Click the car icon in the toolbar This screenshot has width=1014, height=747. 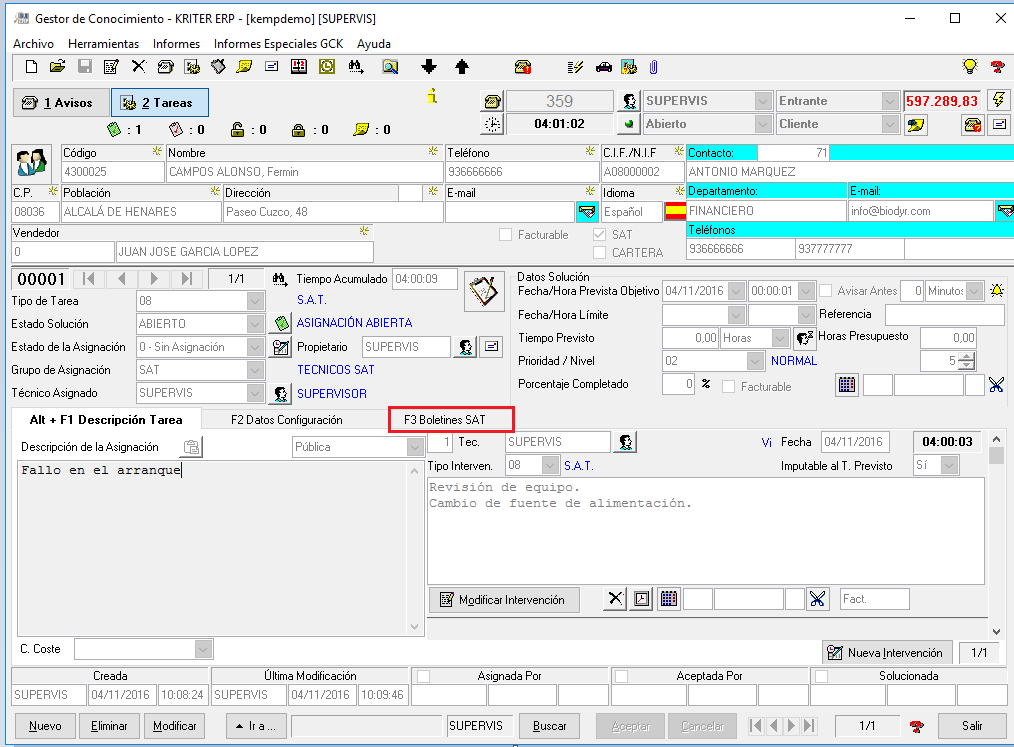(x=604, y=67)
